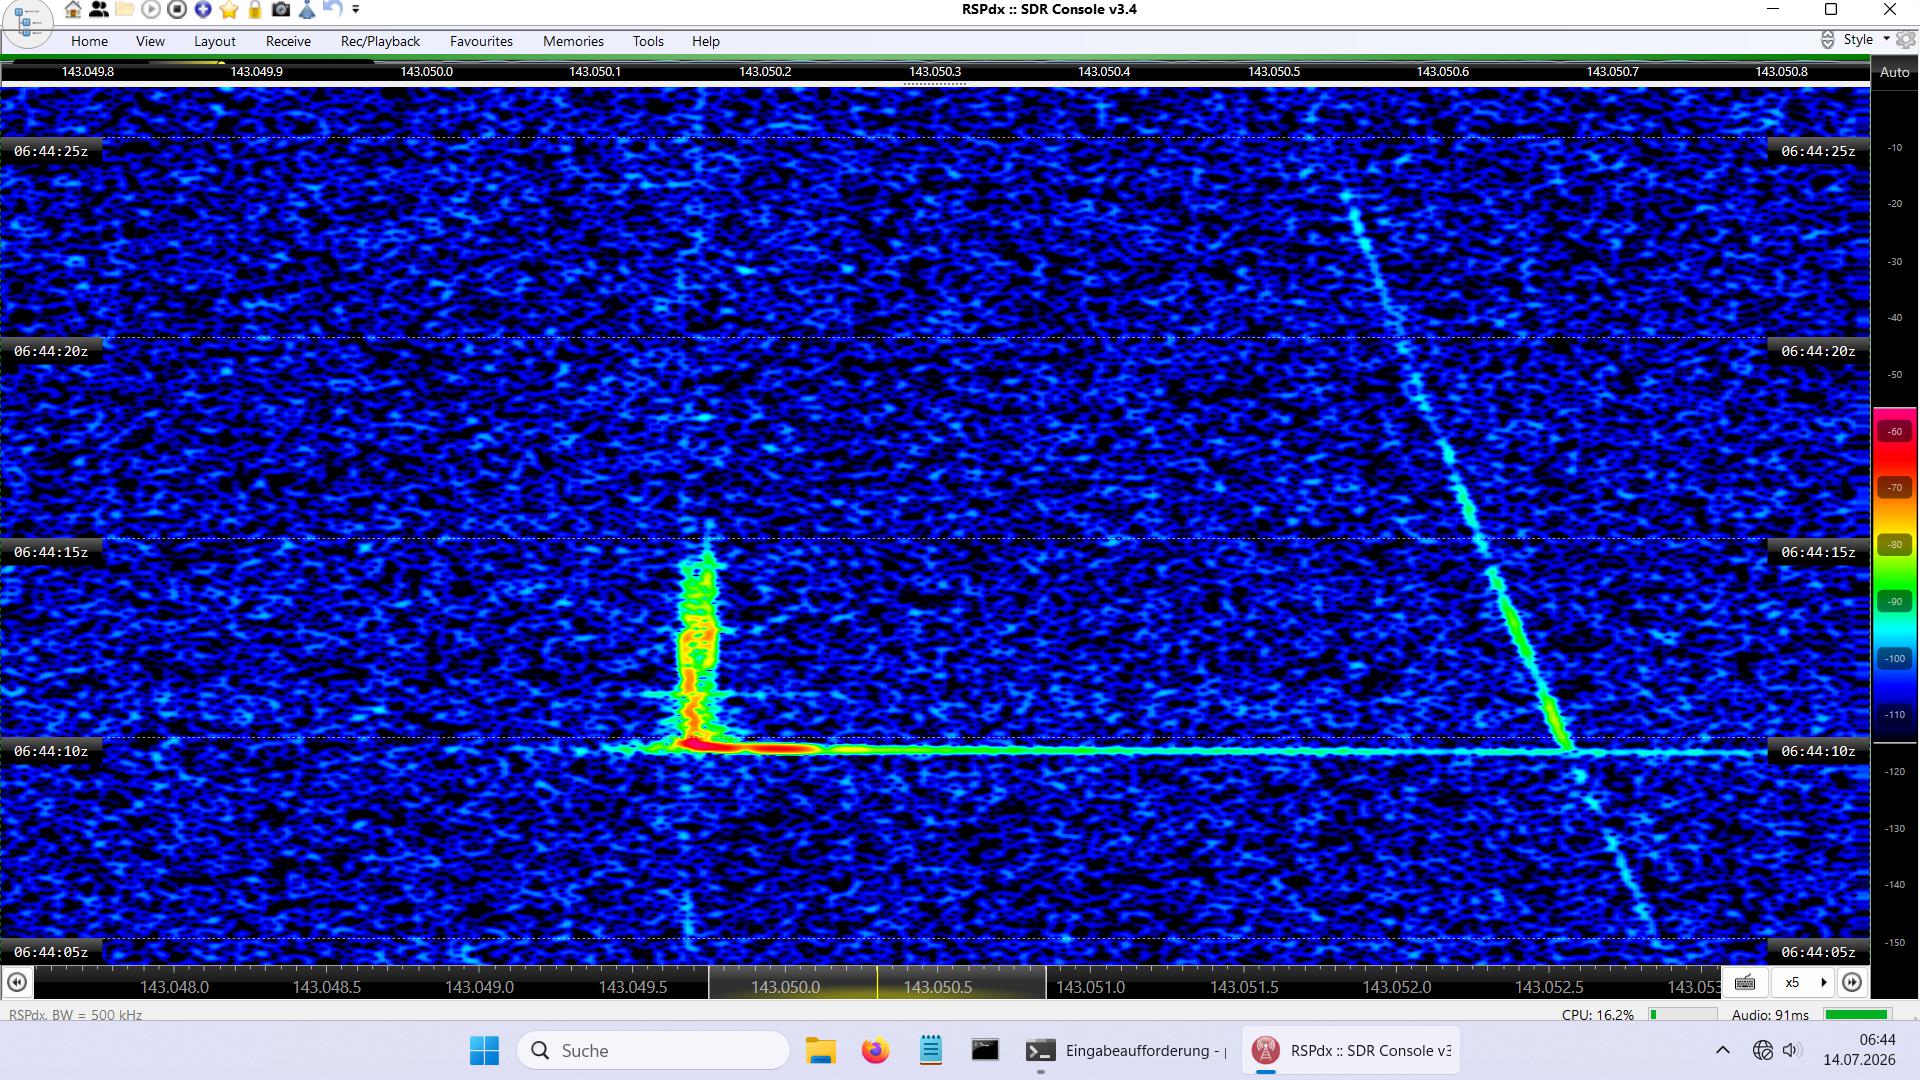The height and width of the screenshot is (1080, 1920).
Task: Click the padlock lock icon
Action: (255, 10)
